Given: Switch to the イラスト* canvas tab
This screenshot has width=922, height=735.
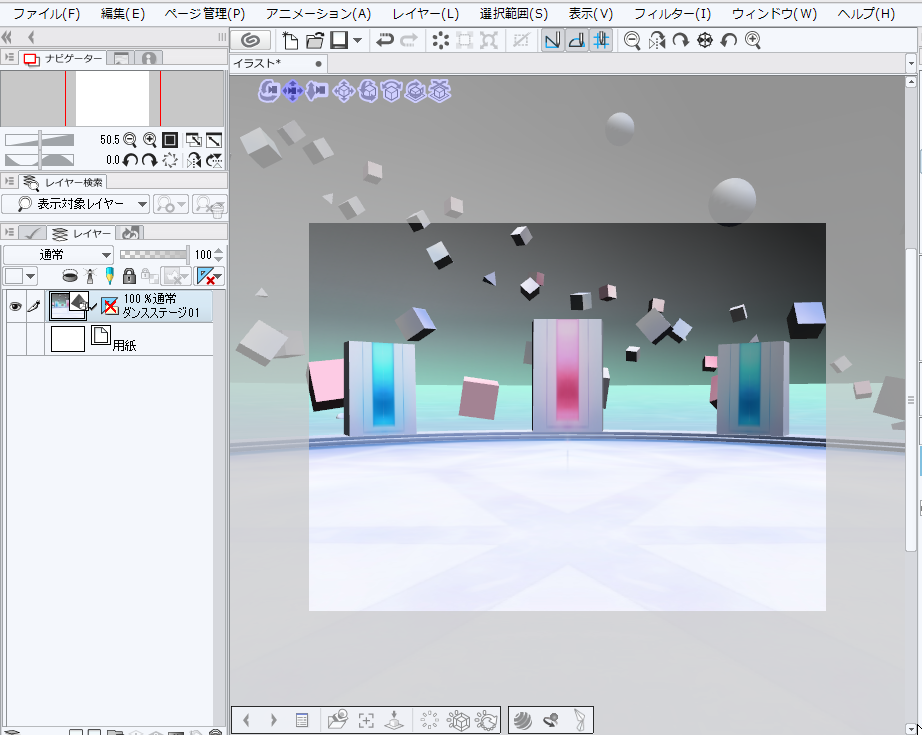Looking at the screenshot, I should [258, 63].
